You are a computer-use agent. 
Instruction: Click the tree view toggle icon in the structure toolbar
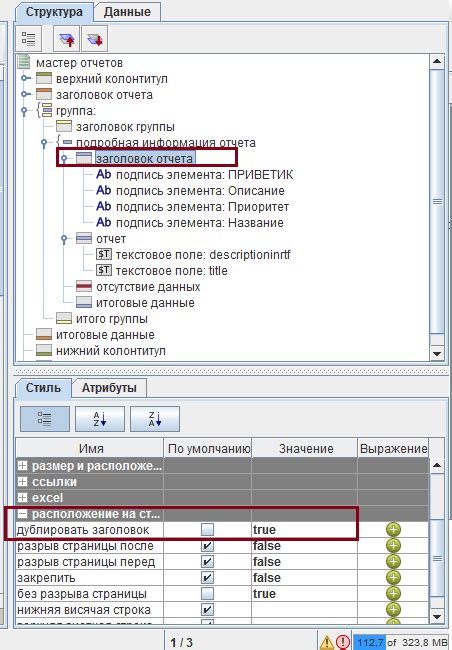click(x=29, y=39)
